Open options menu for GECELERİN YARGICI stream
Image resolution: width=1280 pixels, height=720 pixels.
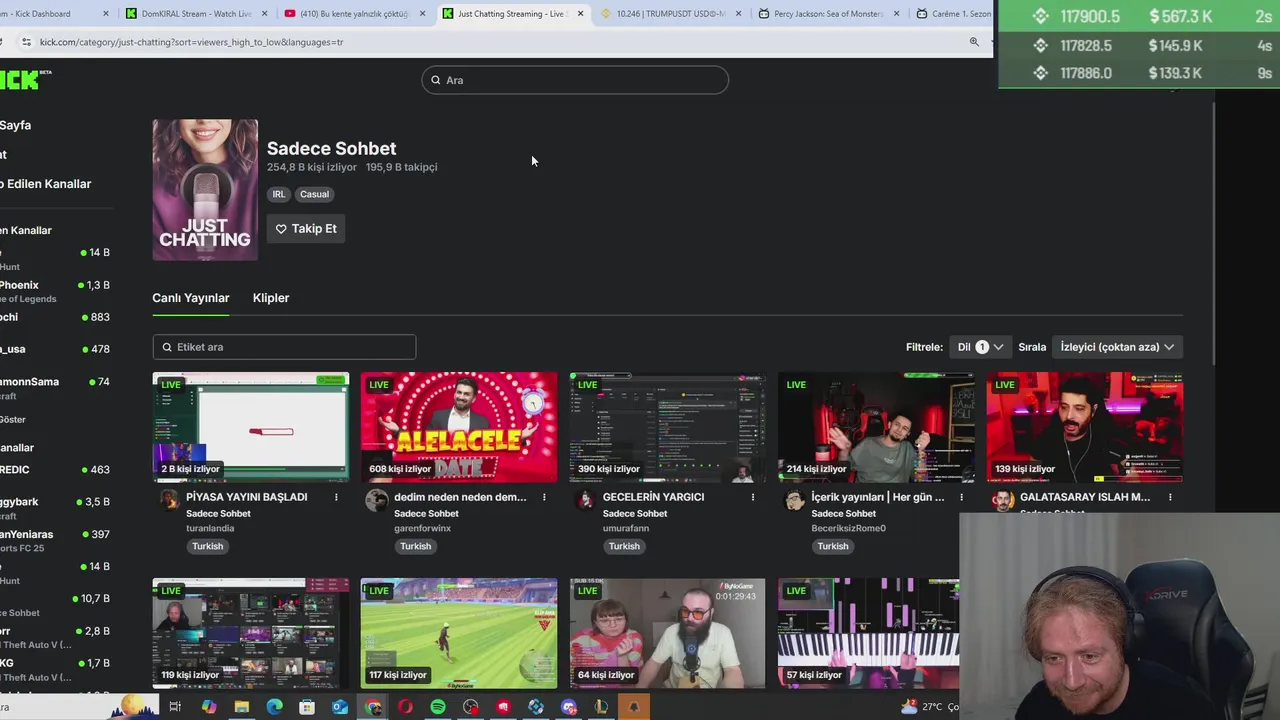753,497
